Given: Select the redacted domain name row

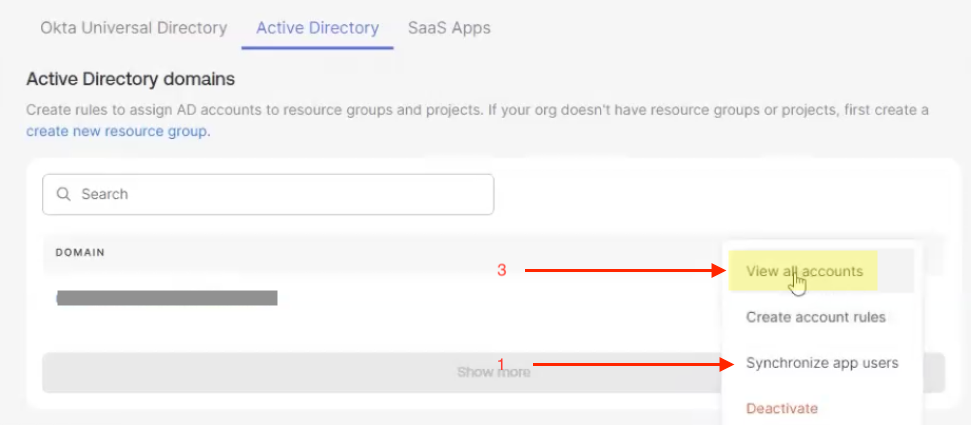Looking at the screenshot, I should click(167, 298).
